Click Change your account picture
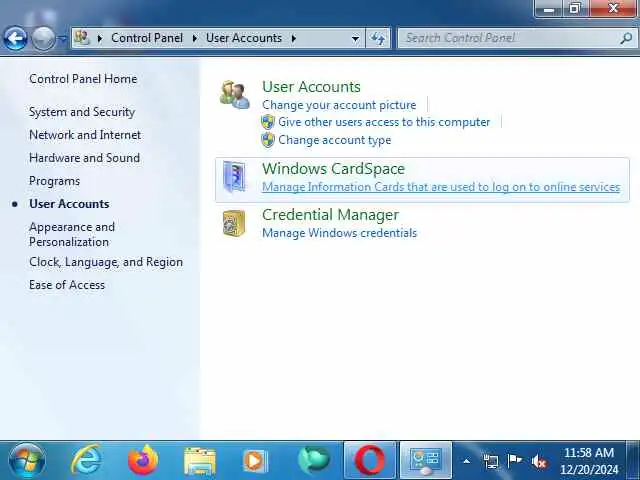This screenshot has width=640, height=480. (339, 105)
